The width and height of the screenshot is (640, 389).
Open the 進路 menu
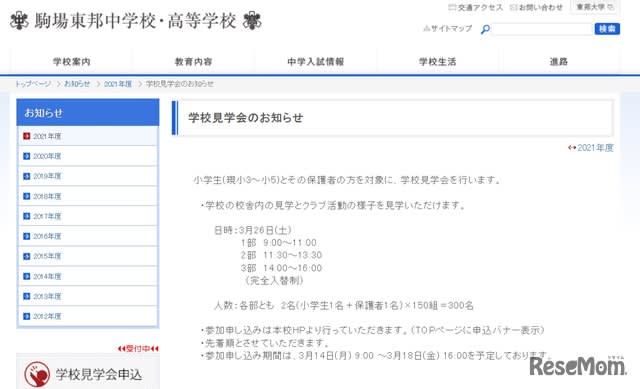(559, 62)
